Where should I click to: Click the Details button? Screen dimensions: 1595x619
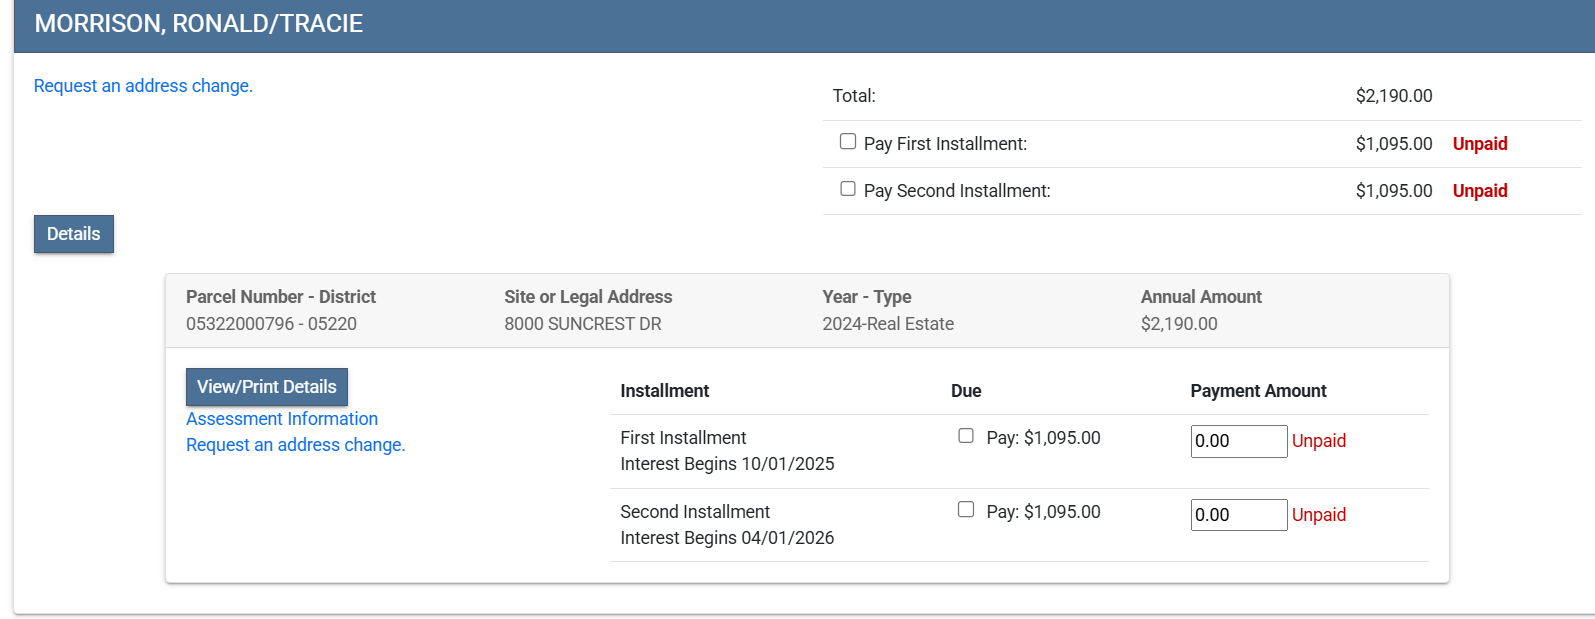tap(74, 234)
